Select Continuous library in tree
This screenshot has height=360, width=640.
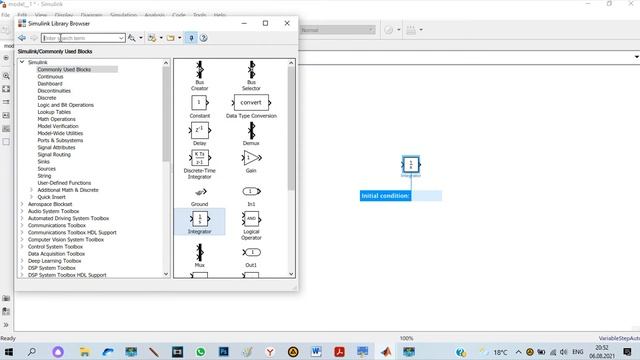point(50,76)
